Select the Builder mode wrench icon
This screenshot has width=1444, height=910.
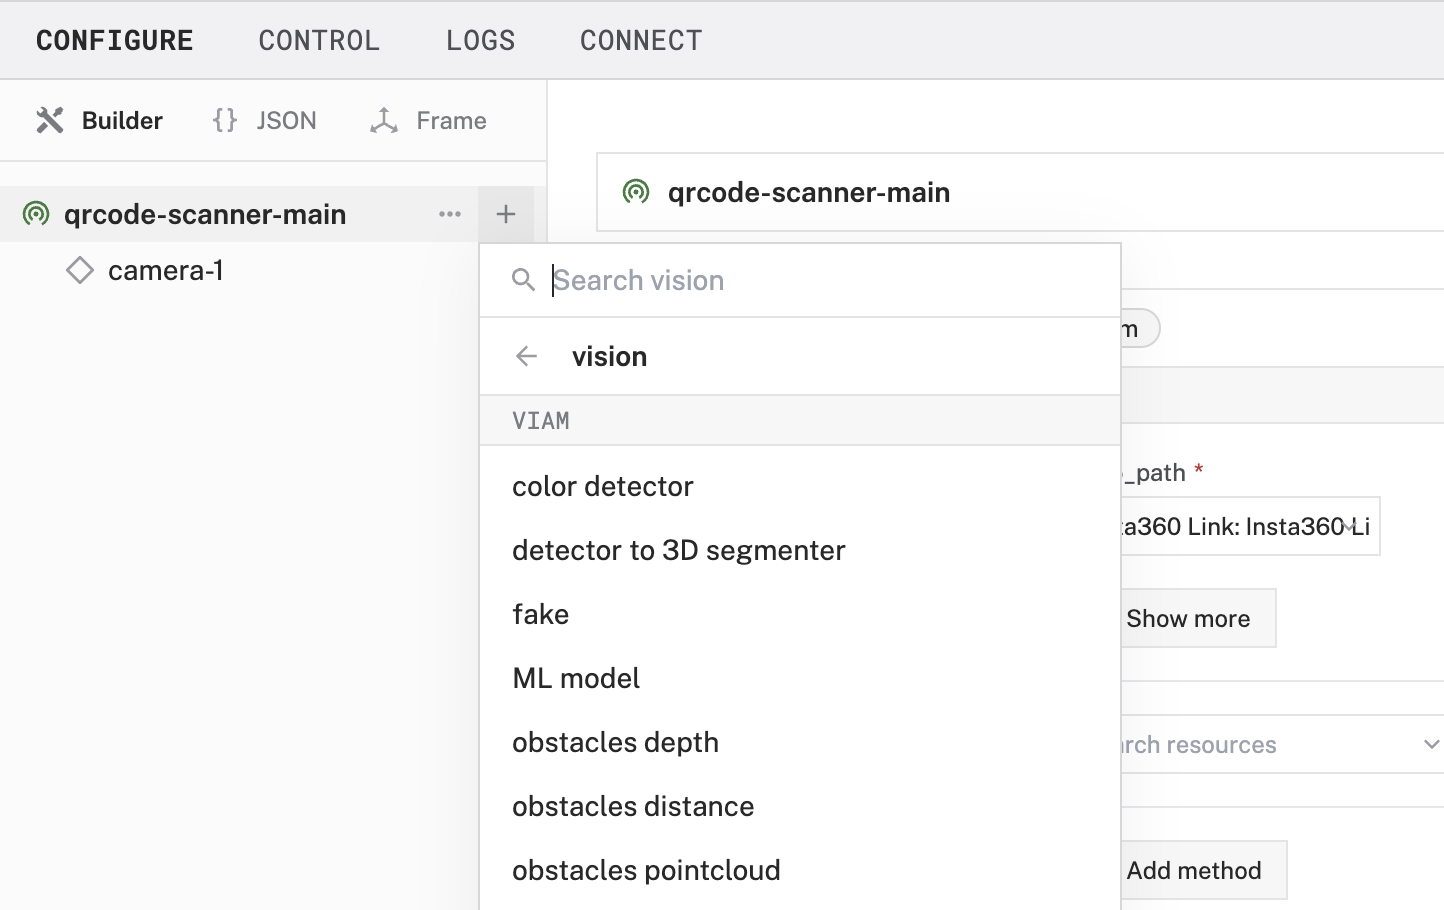(50, 120)
